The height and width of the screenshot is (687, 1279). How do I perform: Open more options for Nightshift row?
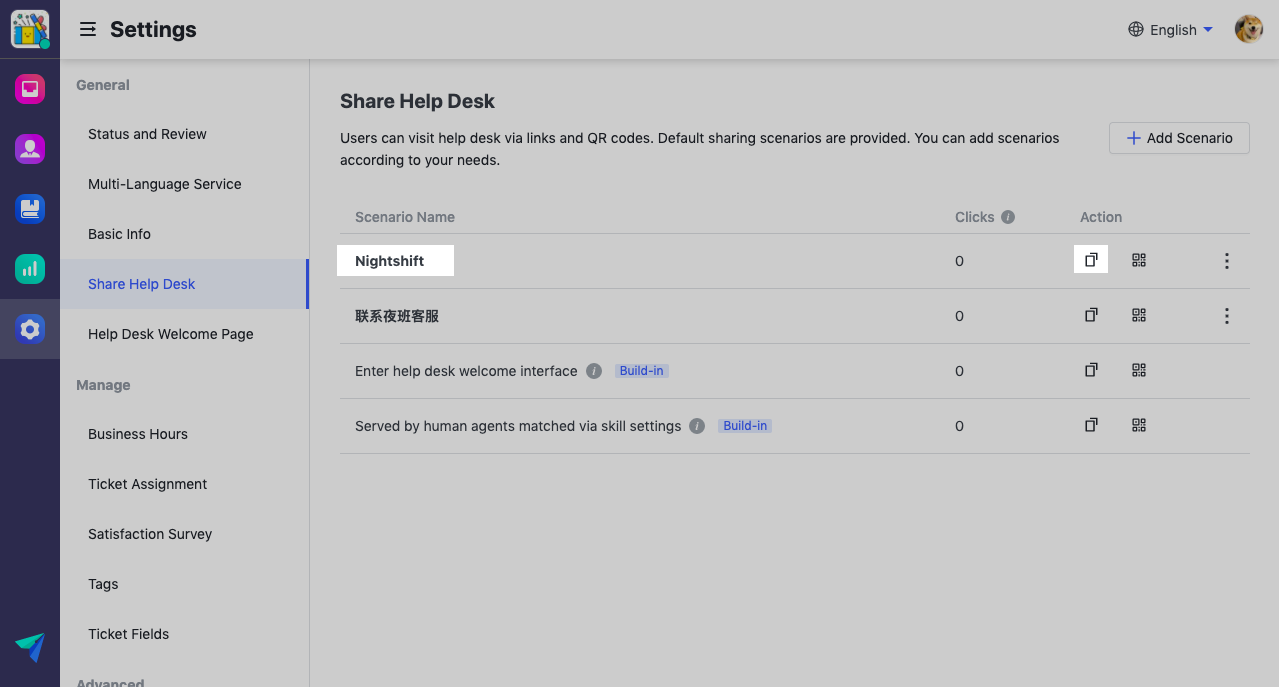pyautogui.click(x=1226, y=261)
